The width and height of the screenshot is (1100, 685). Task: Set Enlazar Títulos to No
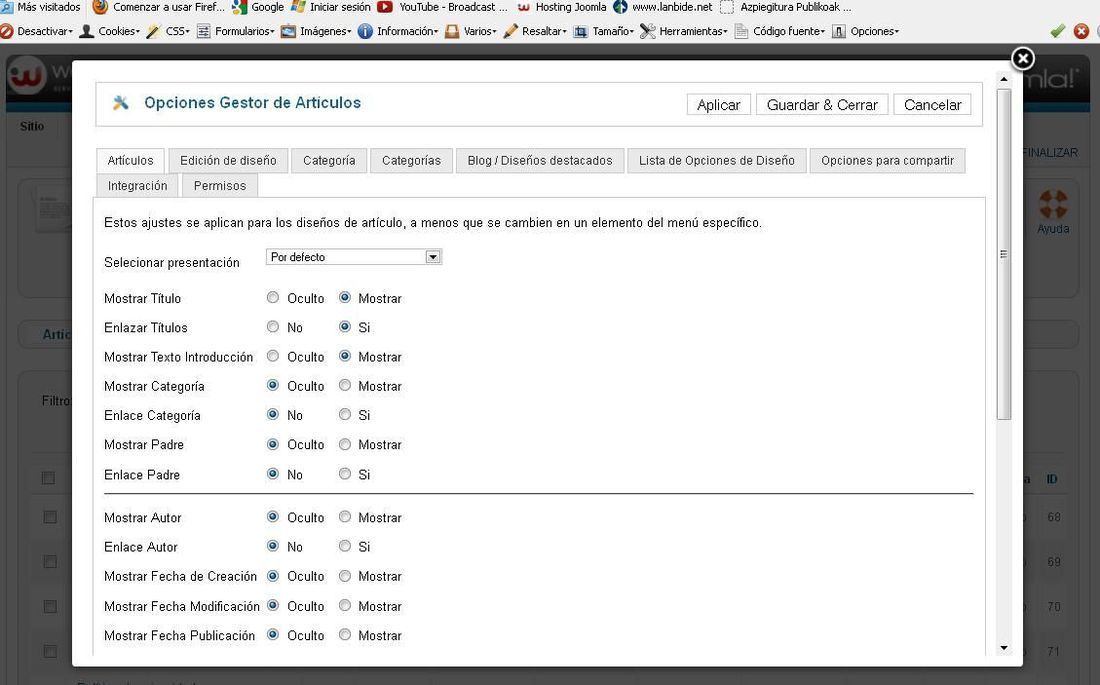(273, 327)
